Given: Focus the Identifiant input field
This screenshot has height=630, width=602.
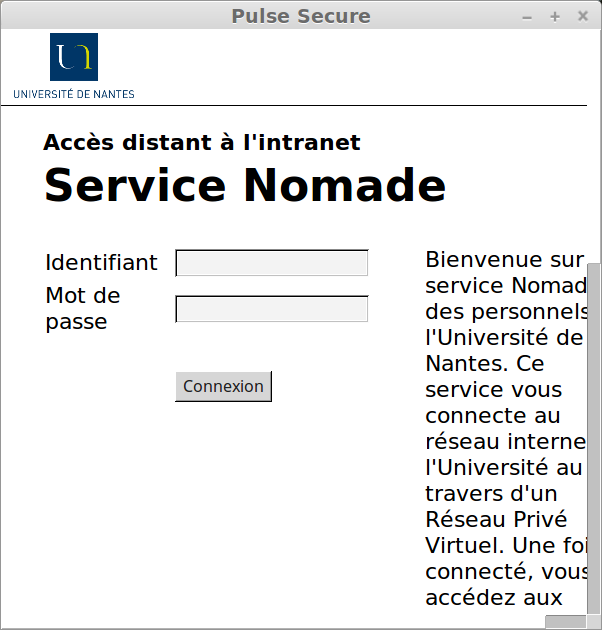Looking at the screenshot, I should click(272, 263).
